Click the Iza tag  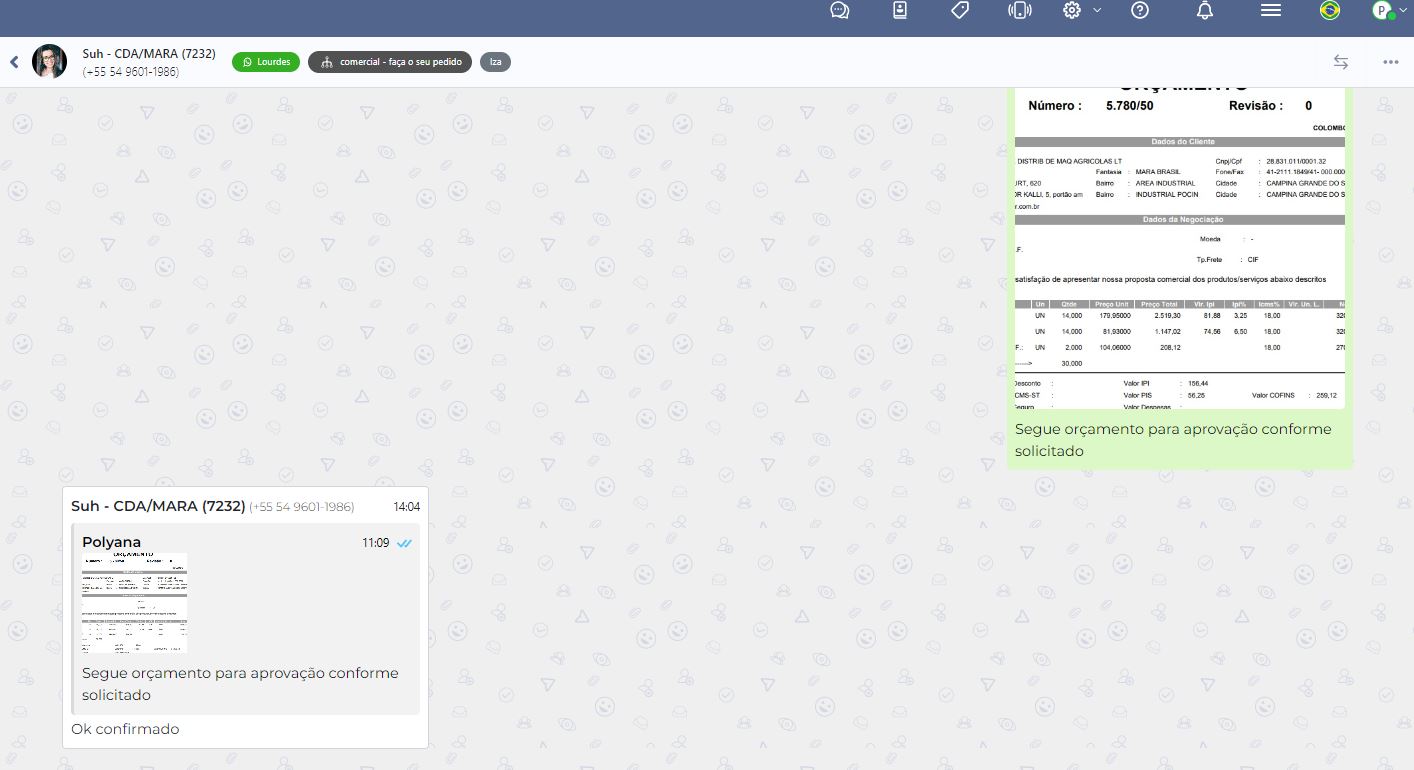click(x=495, y=62)
